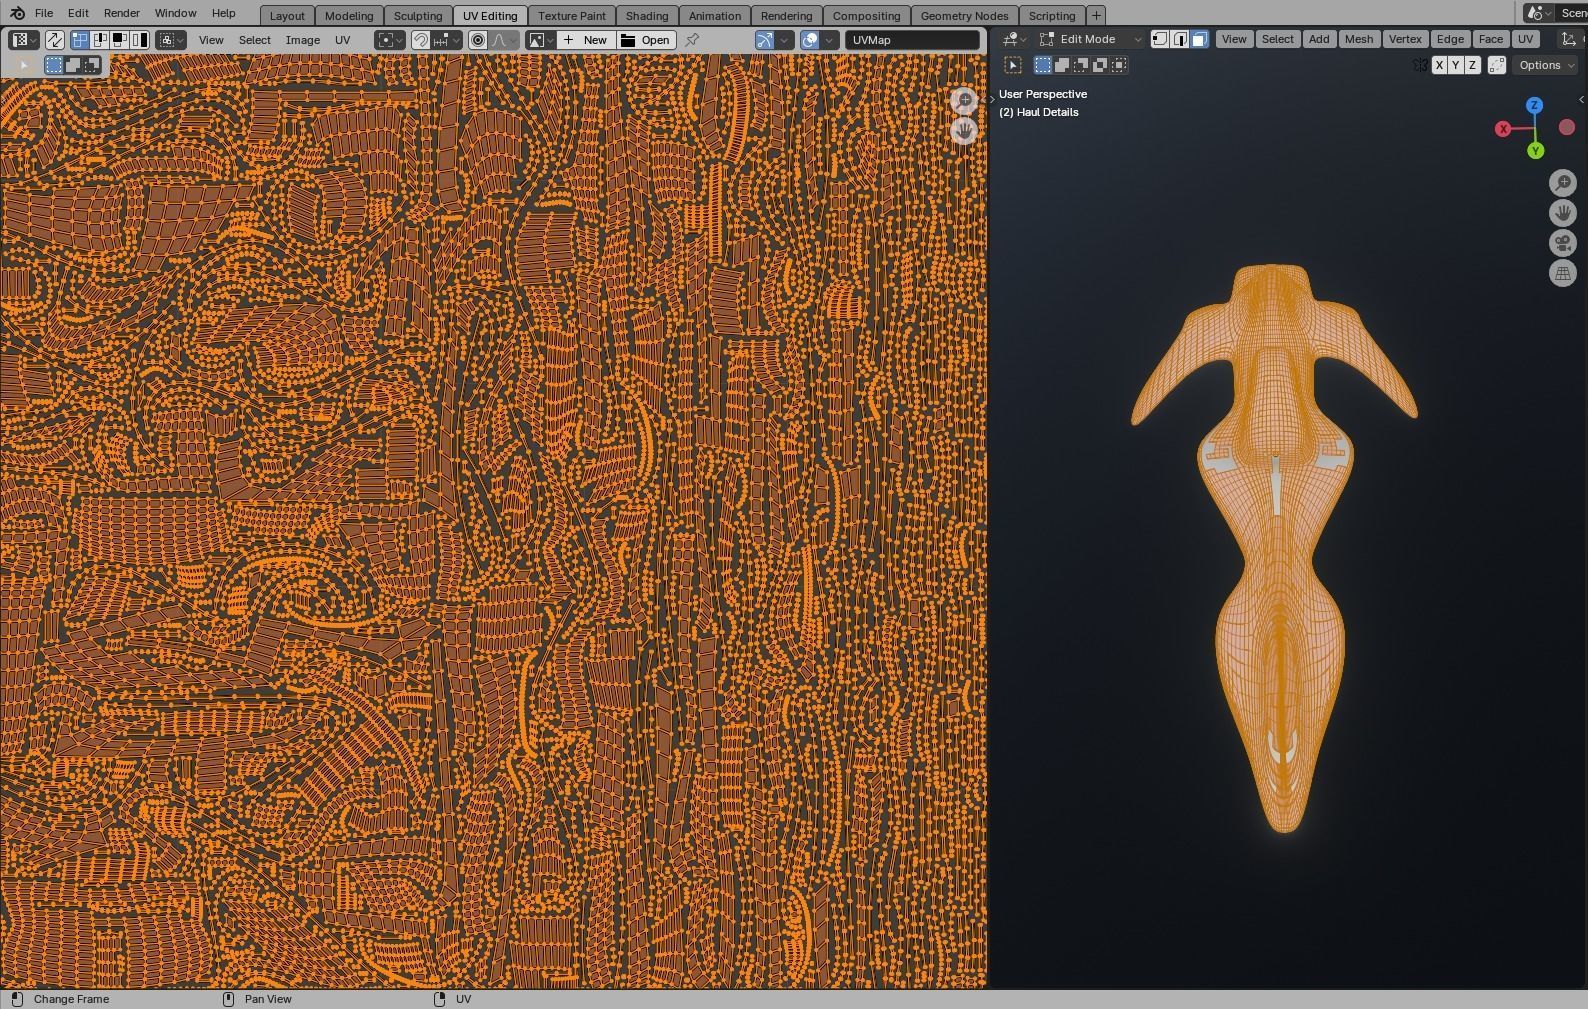Set subtract selection mode in UV editor
Viewport: 1588px width, 1009px height.
92,65
